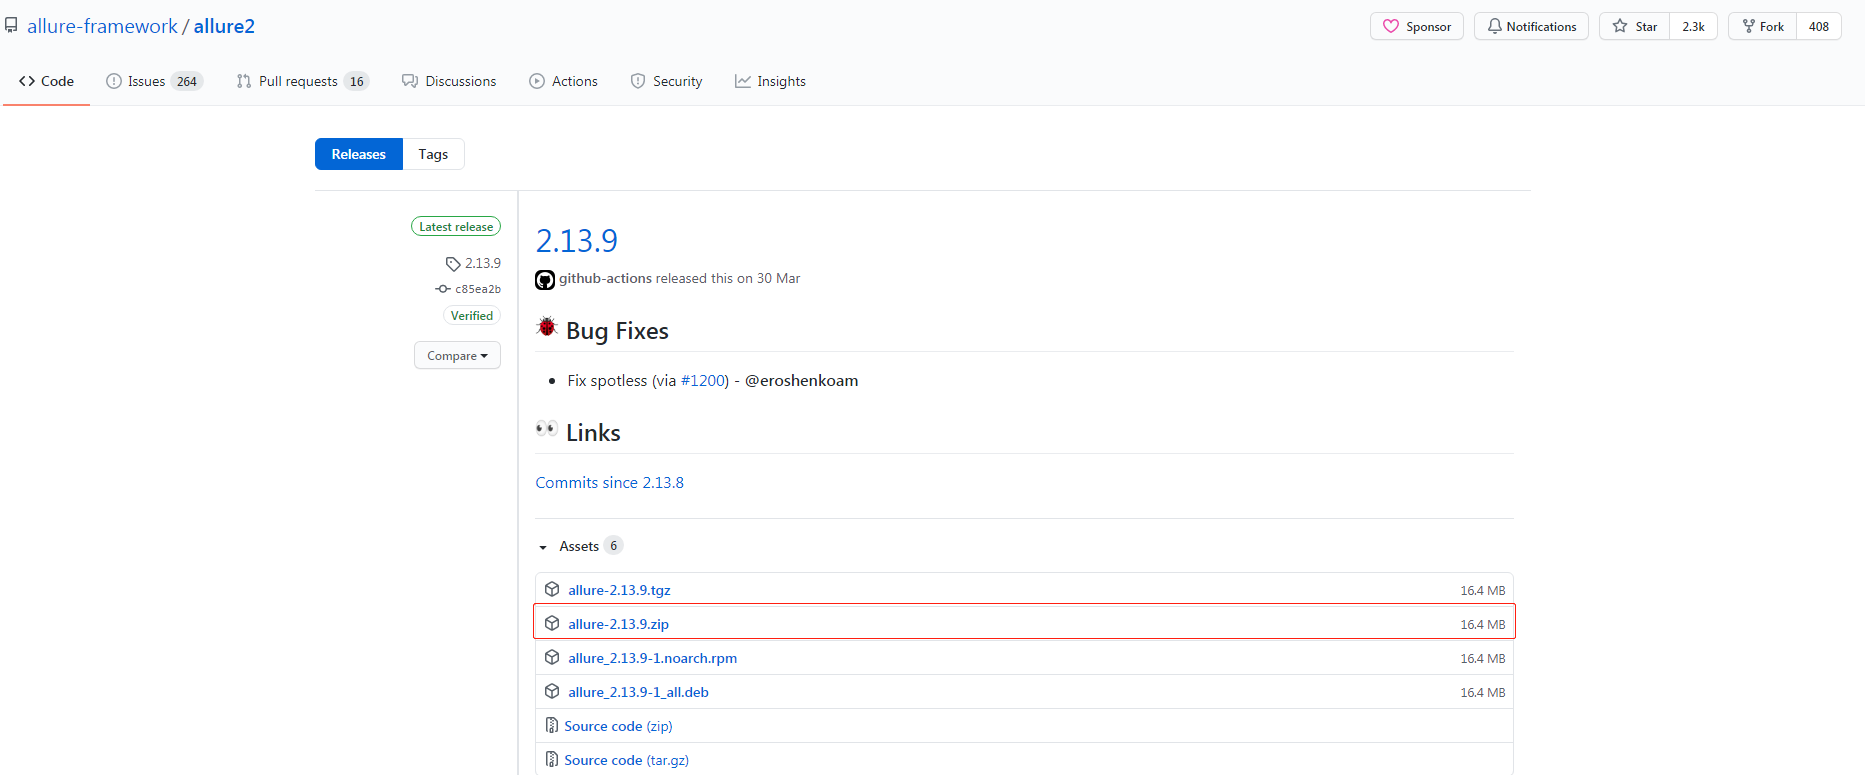Click package icon beside allure-2.13.9.tgz
This screenshot has width=1865, height=775.
[552, 590]
